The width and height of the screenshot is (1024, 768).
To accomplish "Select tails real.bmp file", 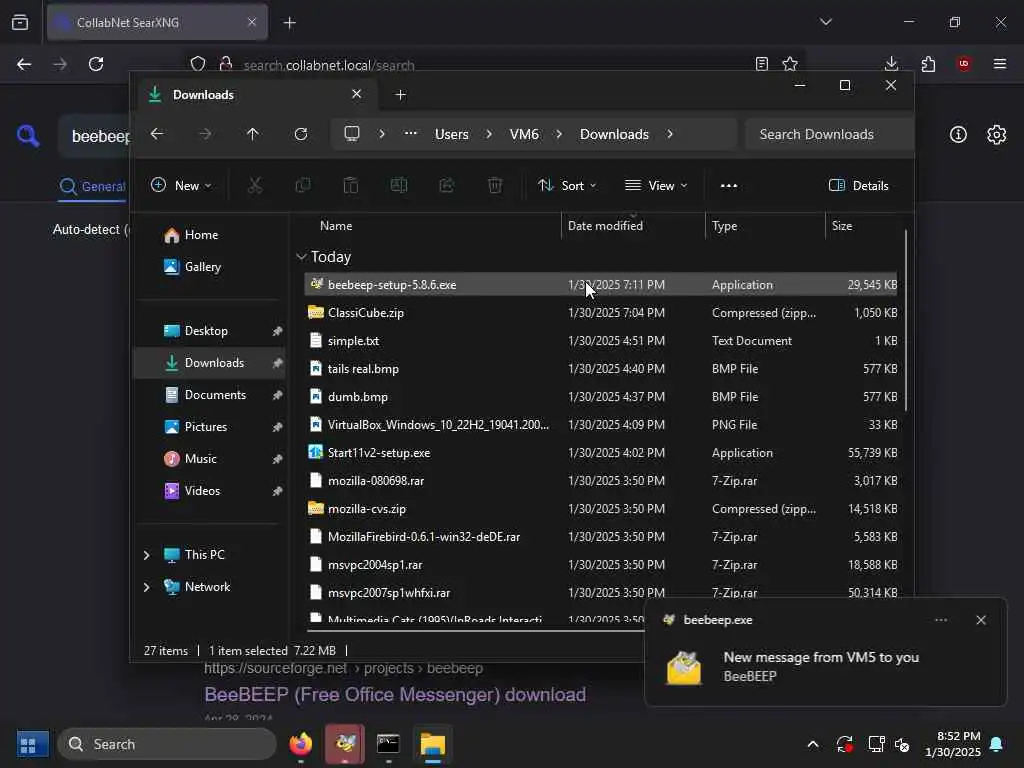I will click(601, 369).
